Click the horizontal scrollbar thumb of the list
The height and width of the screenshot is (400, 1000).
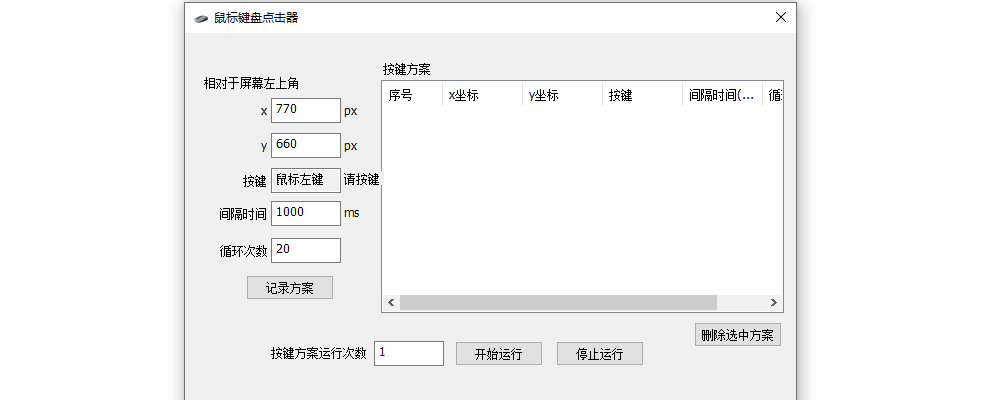click(x=558, y=303)
